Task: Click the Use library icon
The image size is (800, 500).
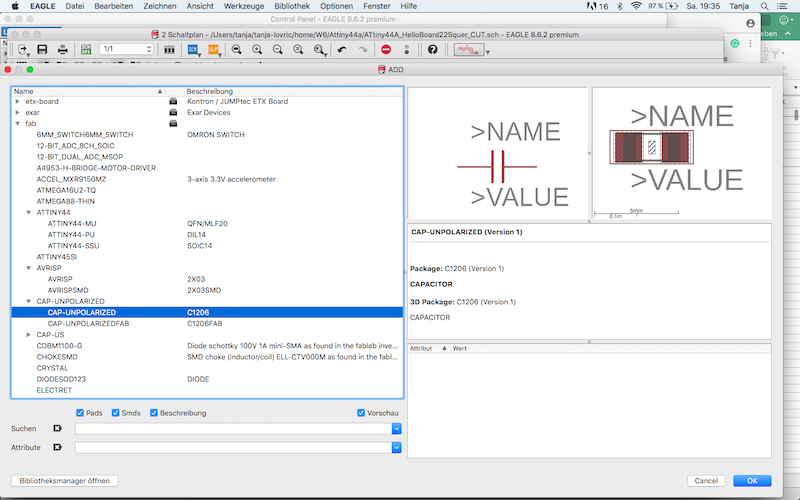Action: [169, 49]
